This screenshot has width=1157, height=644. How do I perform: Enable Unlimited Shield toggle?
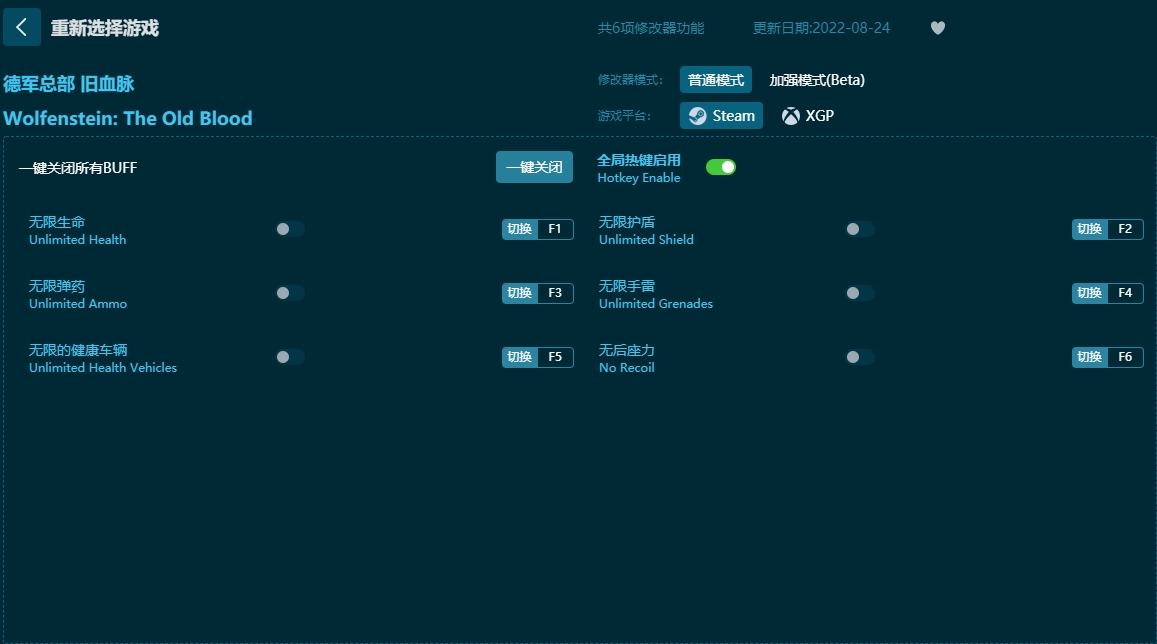pyautogui.click(x=859, y=229)
